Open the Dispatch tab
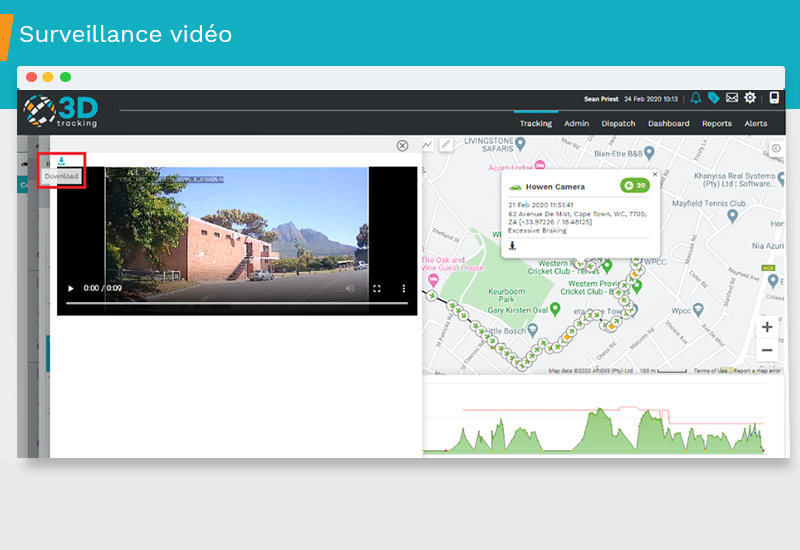800x550 pixels. 618,124
